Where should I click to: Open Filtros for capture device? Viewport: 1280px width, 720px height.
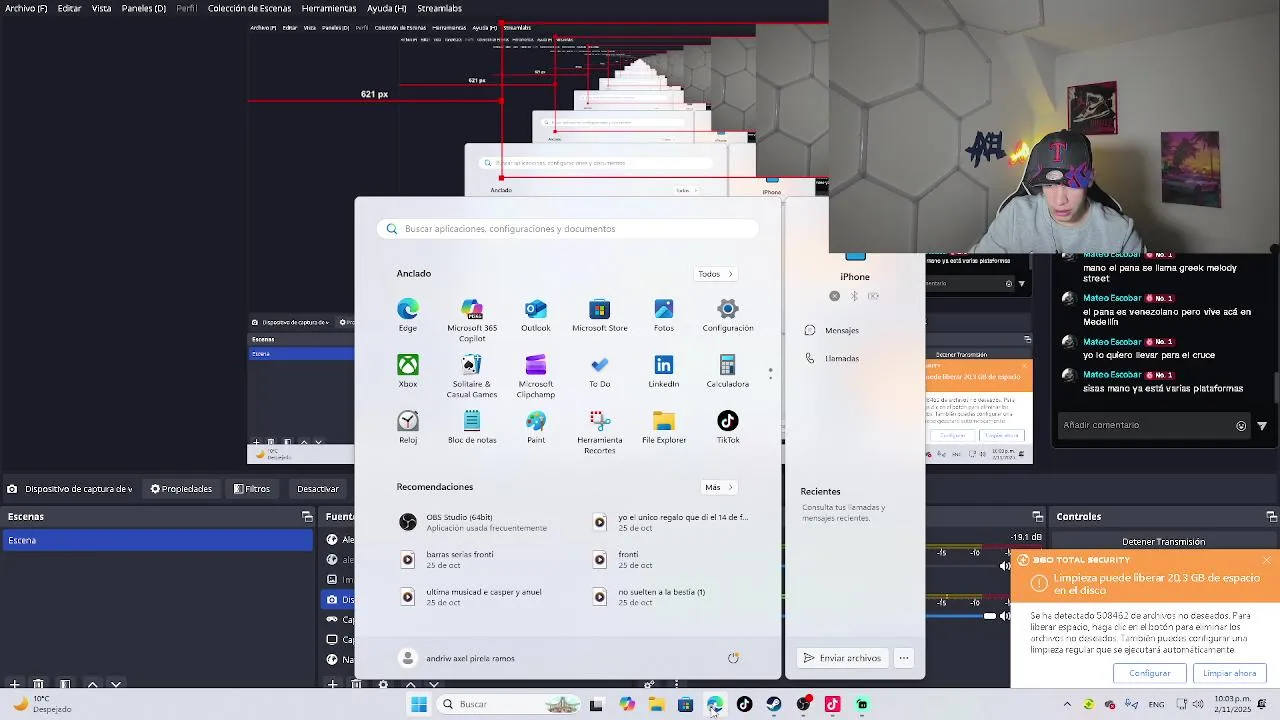(252, 489)
